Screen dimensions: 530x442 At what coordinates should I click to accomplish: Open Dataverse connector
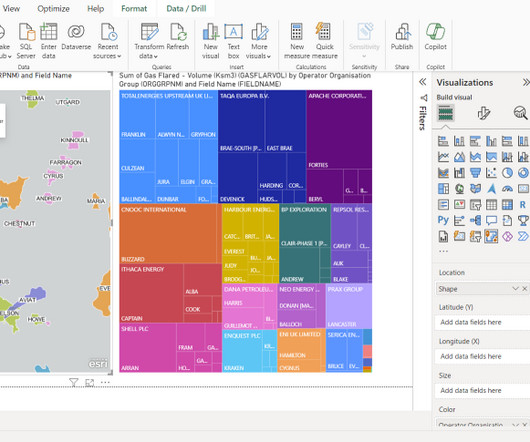(x=76, y=37)
